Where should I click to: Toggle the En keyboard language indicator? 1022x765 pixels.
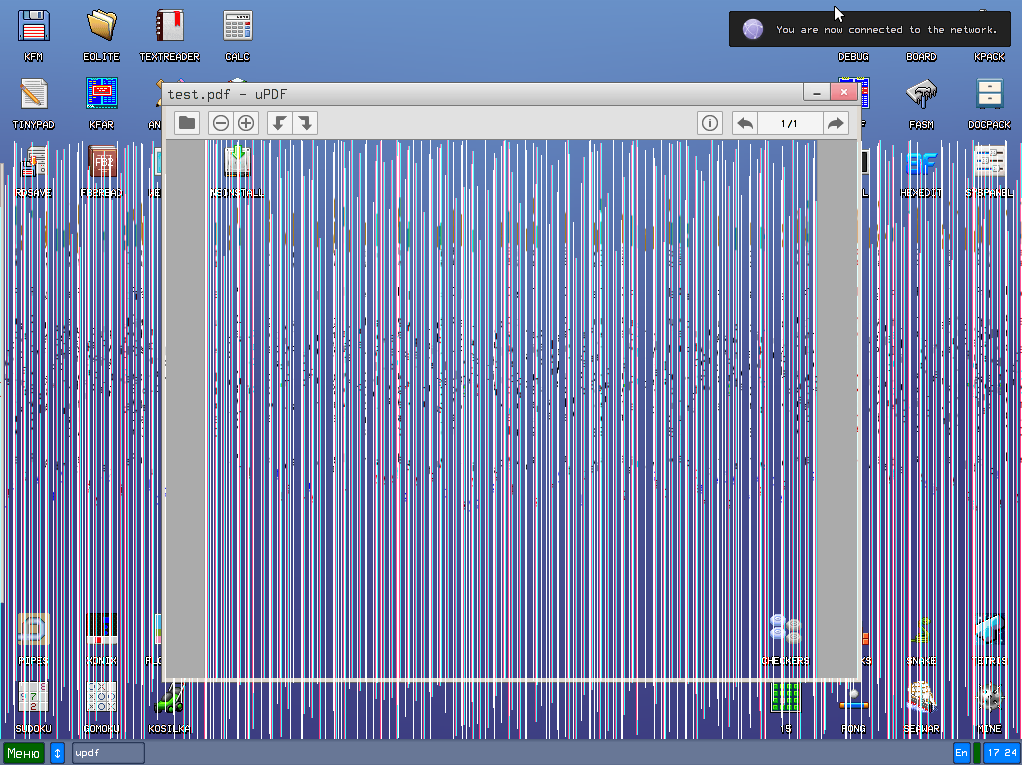[961, 753]
